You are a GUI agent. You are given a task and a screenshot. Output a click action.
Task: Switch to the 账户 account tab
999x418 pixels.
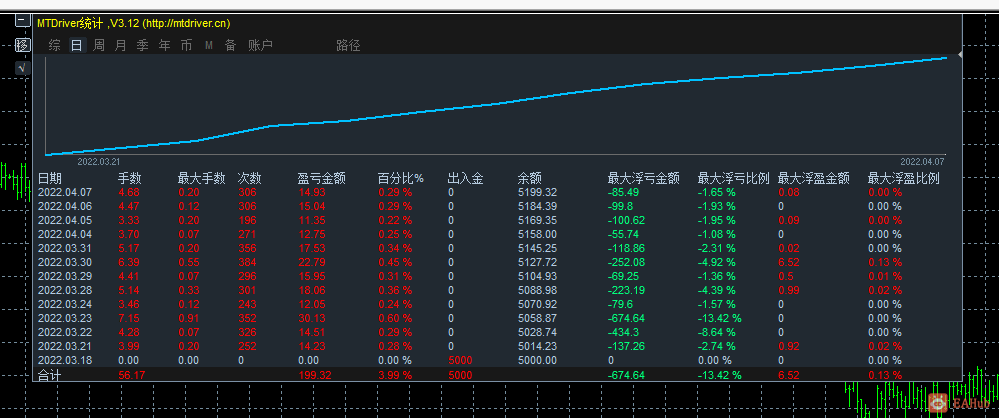pyautogui.click(x=261, y=45)
